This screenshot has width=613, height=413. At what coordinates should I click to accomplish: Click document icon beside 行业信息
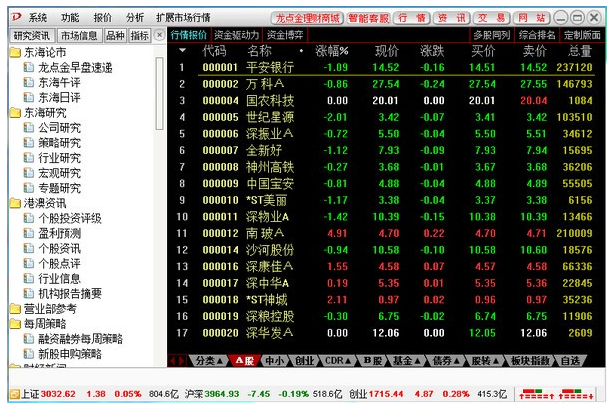tap(29, 278)
